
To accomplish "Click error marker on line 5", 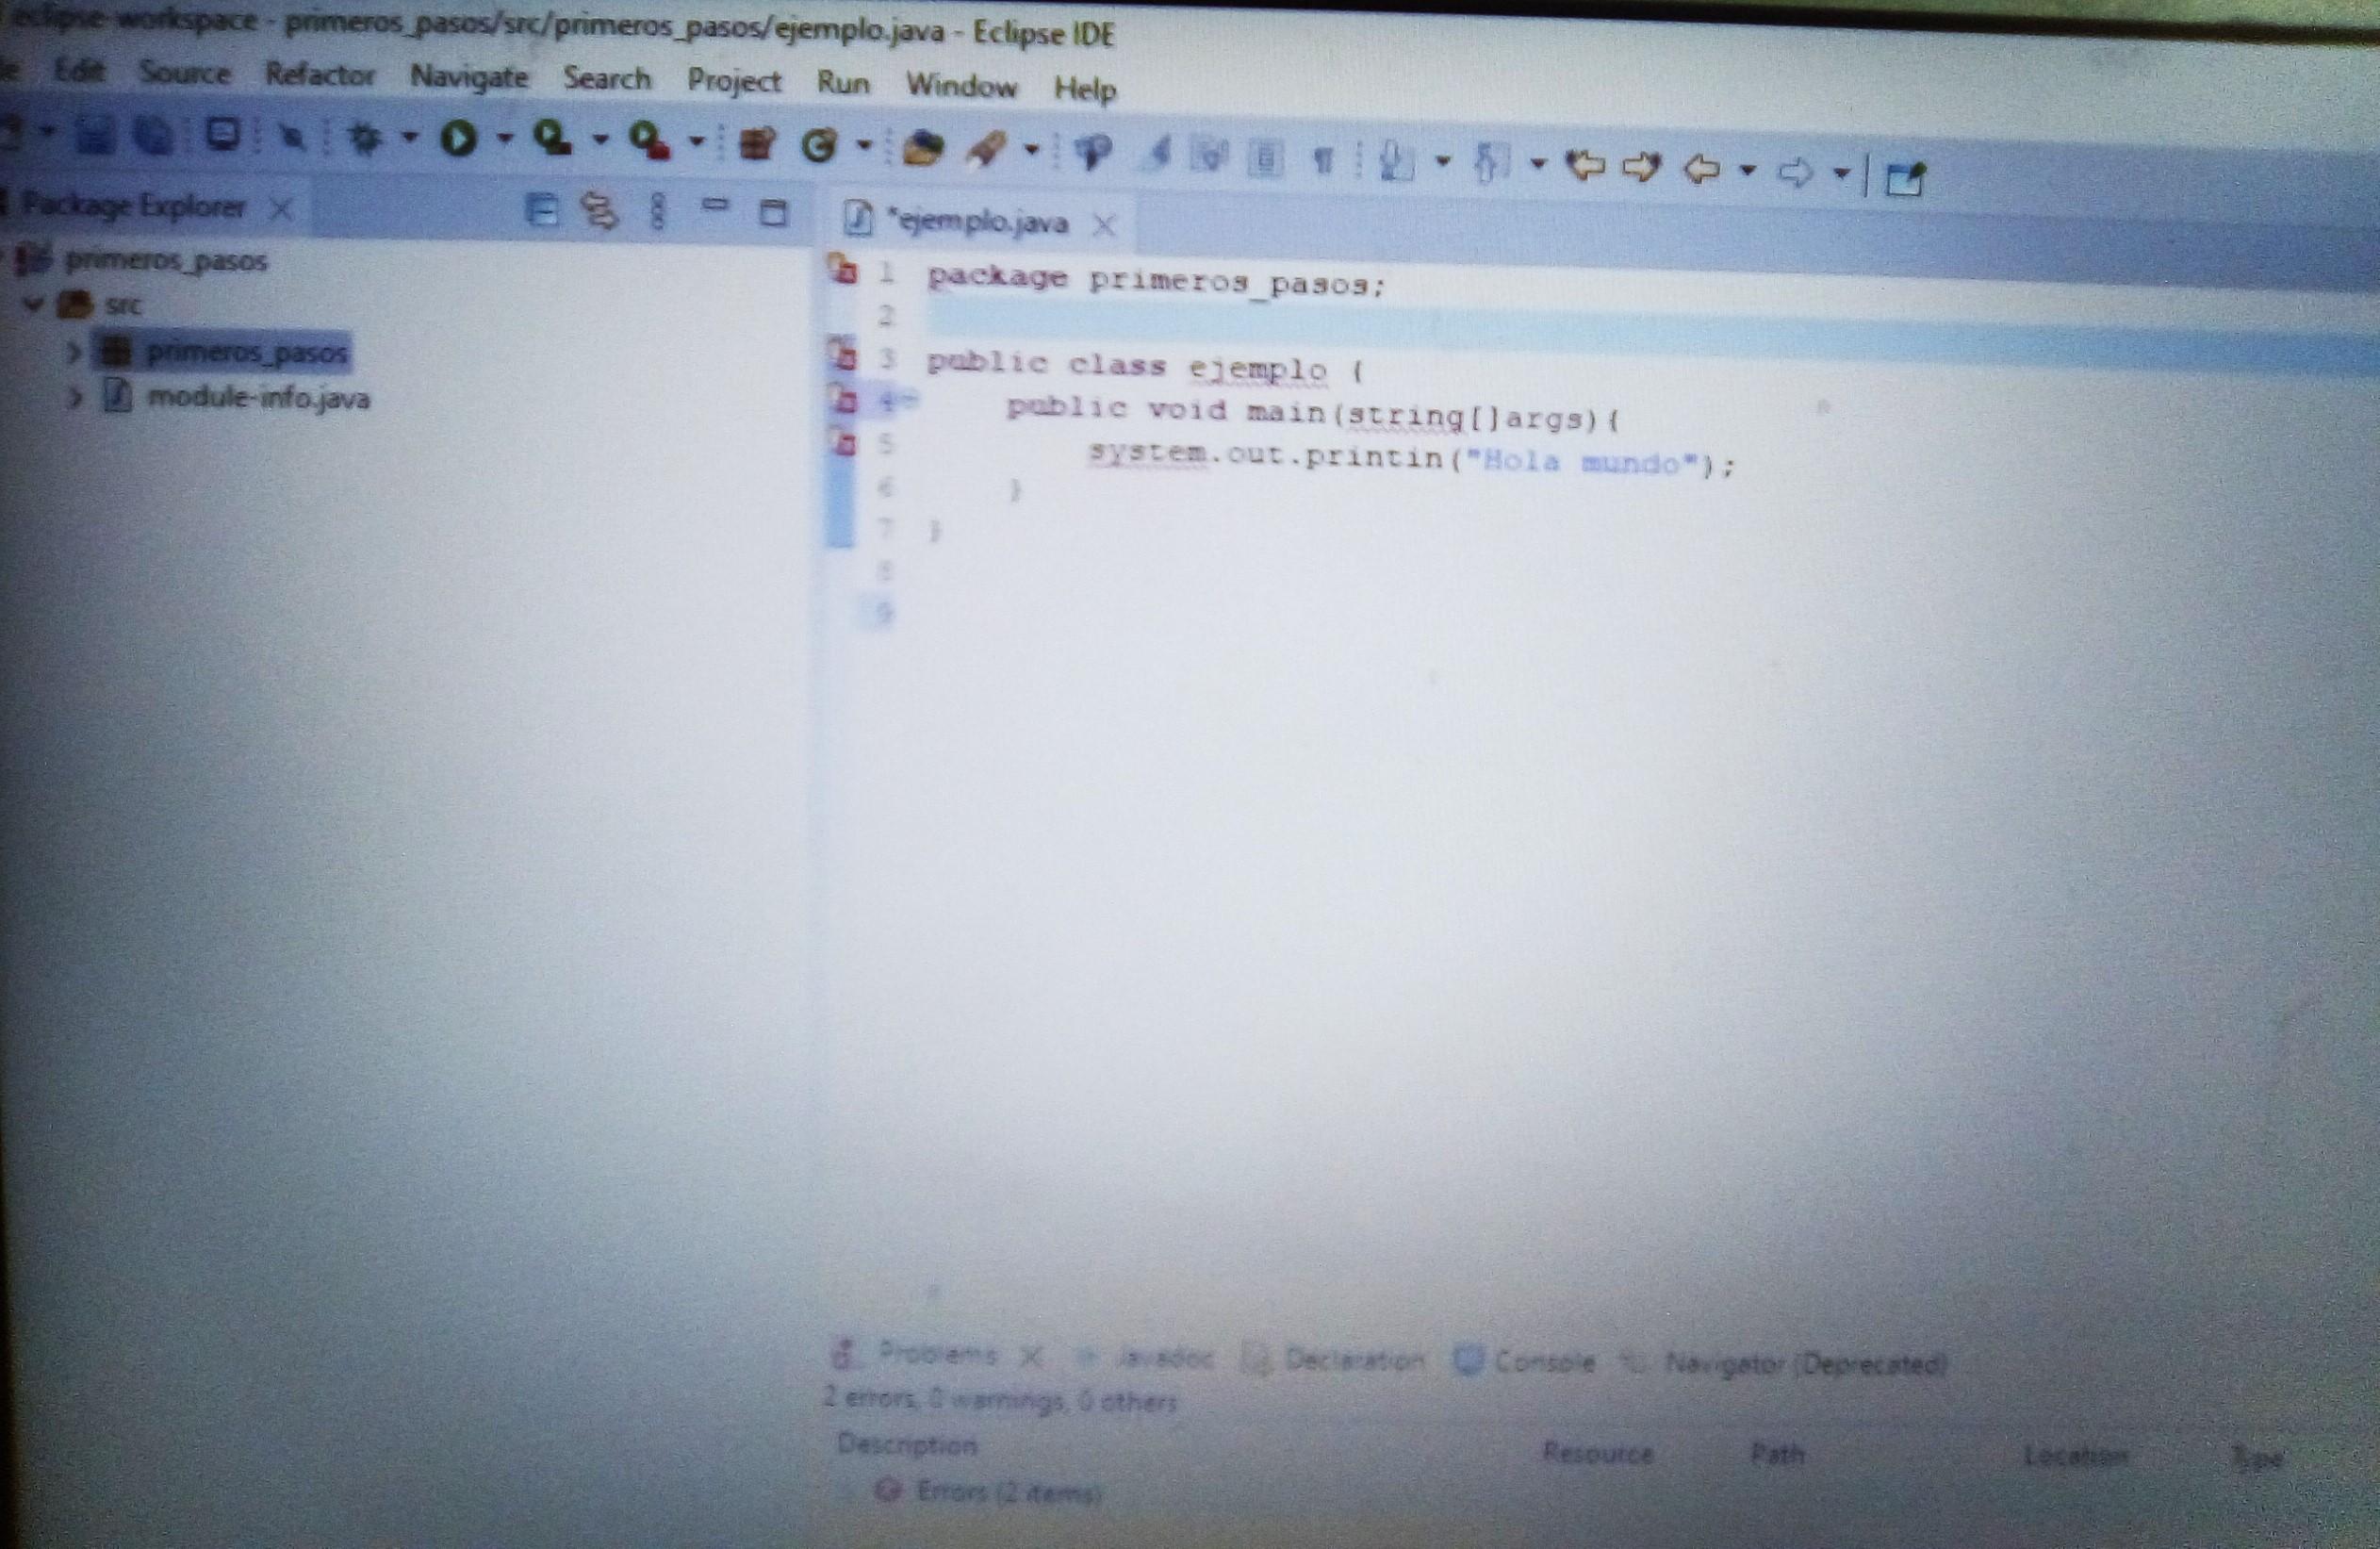I will click(x=843, y=442).
